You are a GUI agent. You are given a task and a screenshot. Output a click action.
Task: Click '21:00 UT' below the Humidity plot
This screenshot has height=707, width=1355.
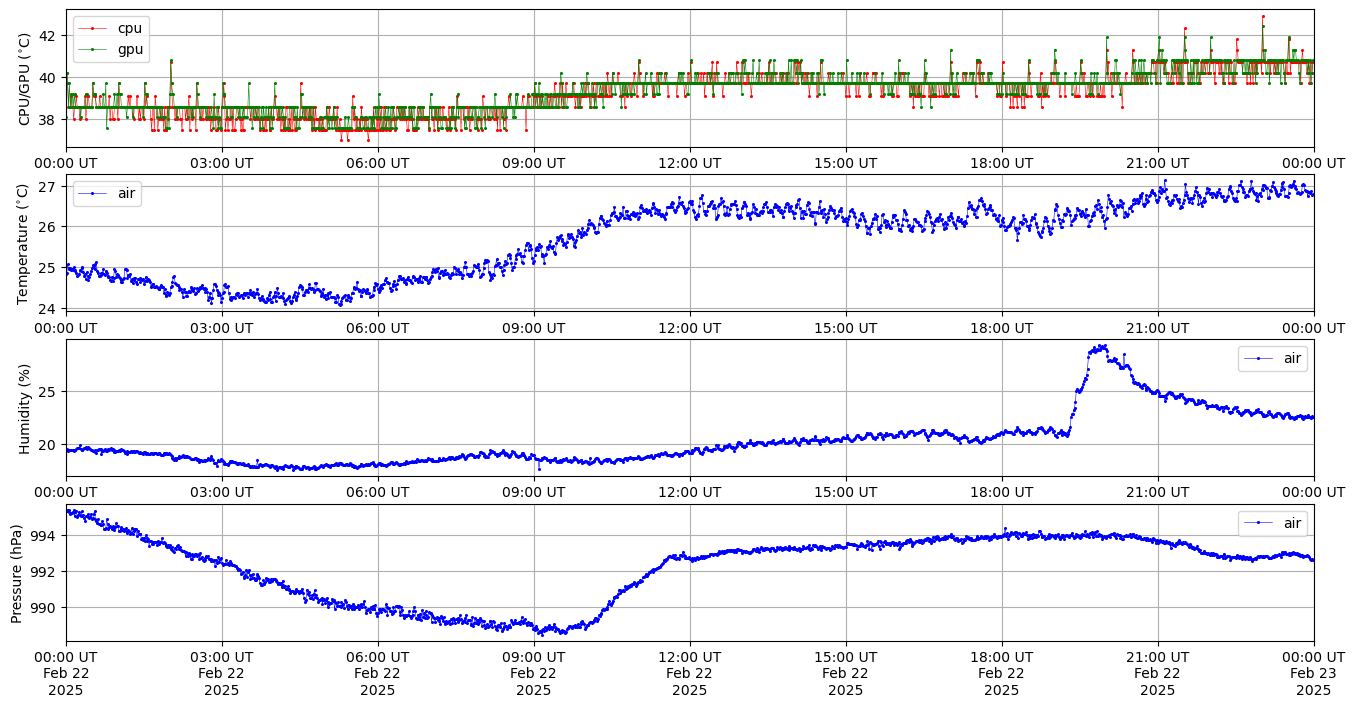(x=1158, y=492)
